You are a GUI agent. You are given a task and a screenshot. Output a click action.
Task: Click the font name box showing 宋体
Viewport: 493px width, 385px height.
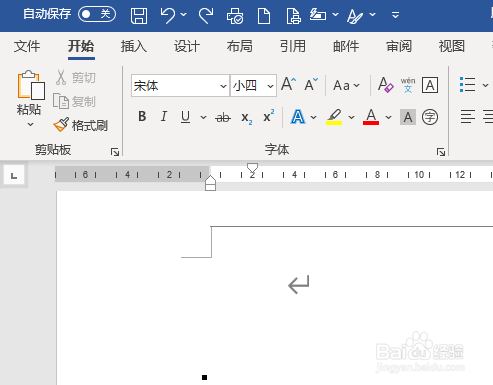[x=175, y=86]
